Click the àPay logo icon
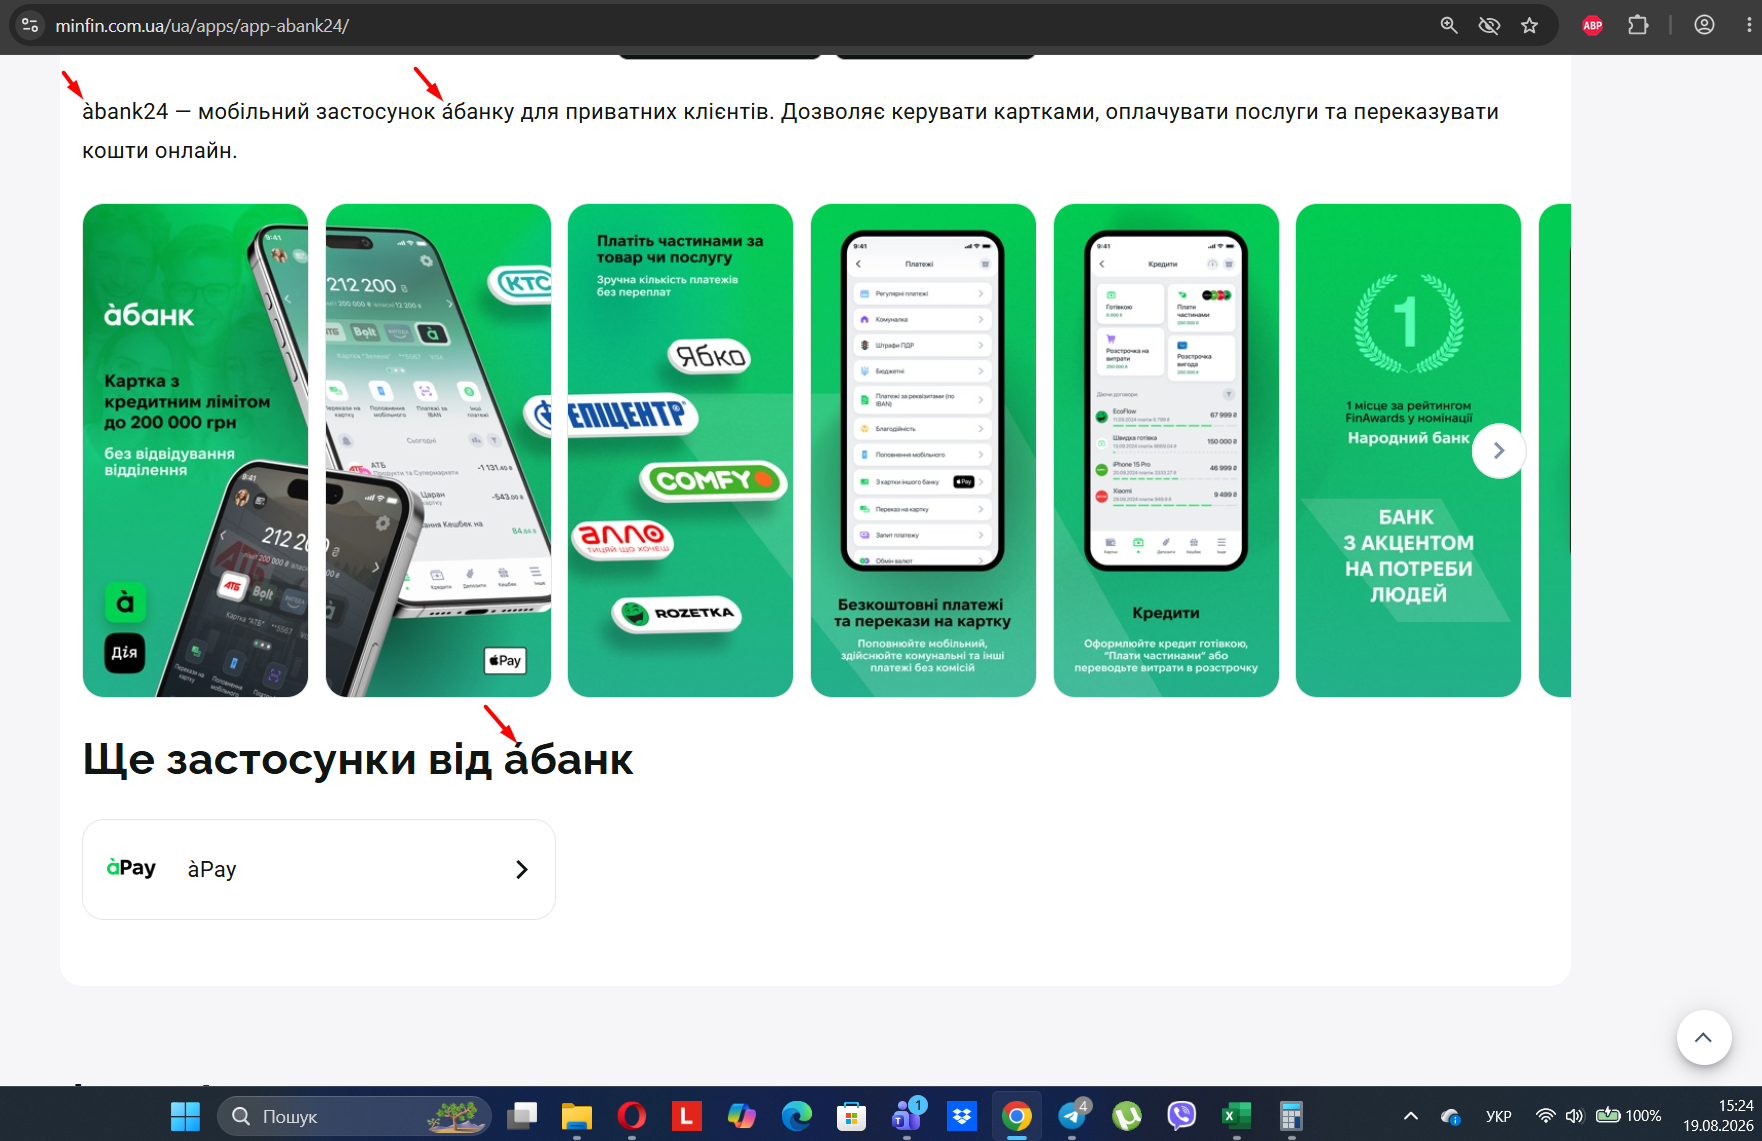 click(x=131, y=868)
